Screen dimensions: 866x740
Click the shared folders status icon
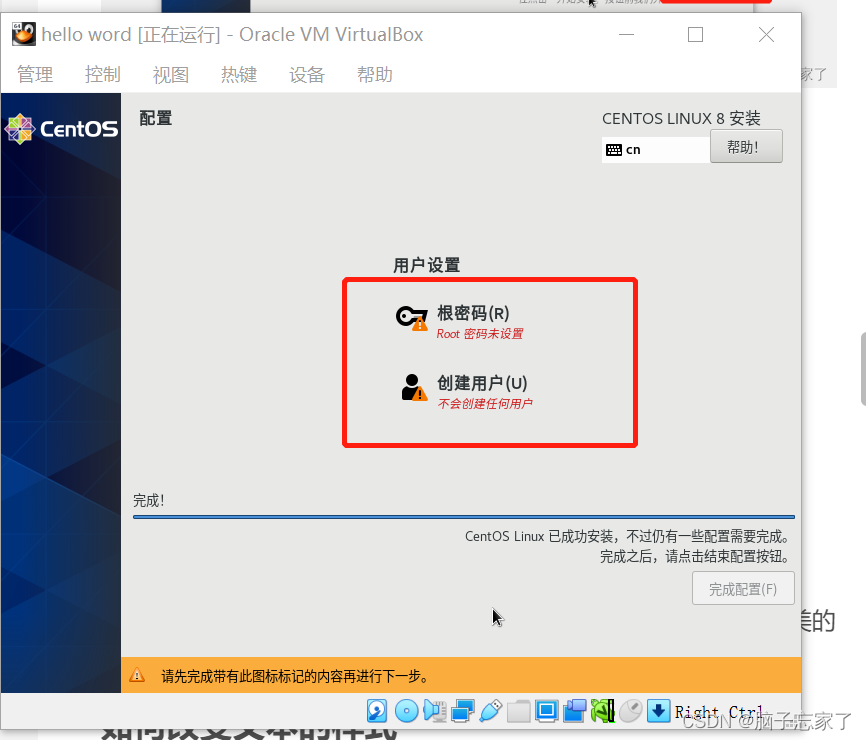coord(519,711)
